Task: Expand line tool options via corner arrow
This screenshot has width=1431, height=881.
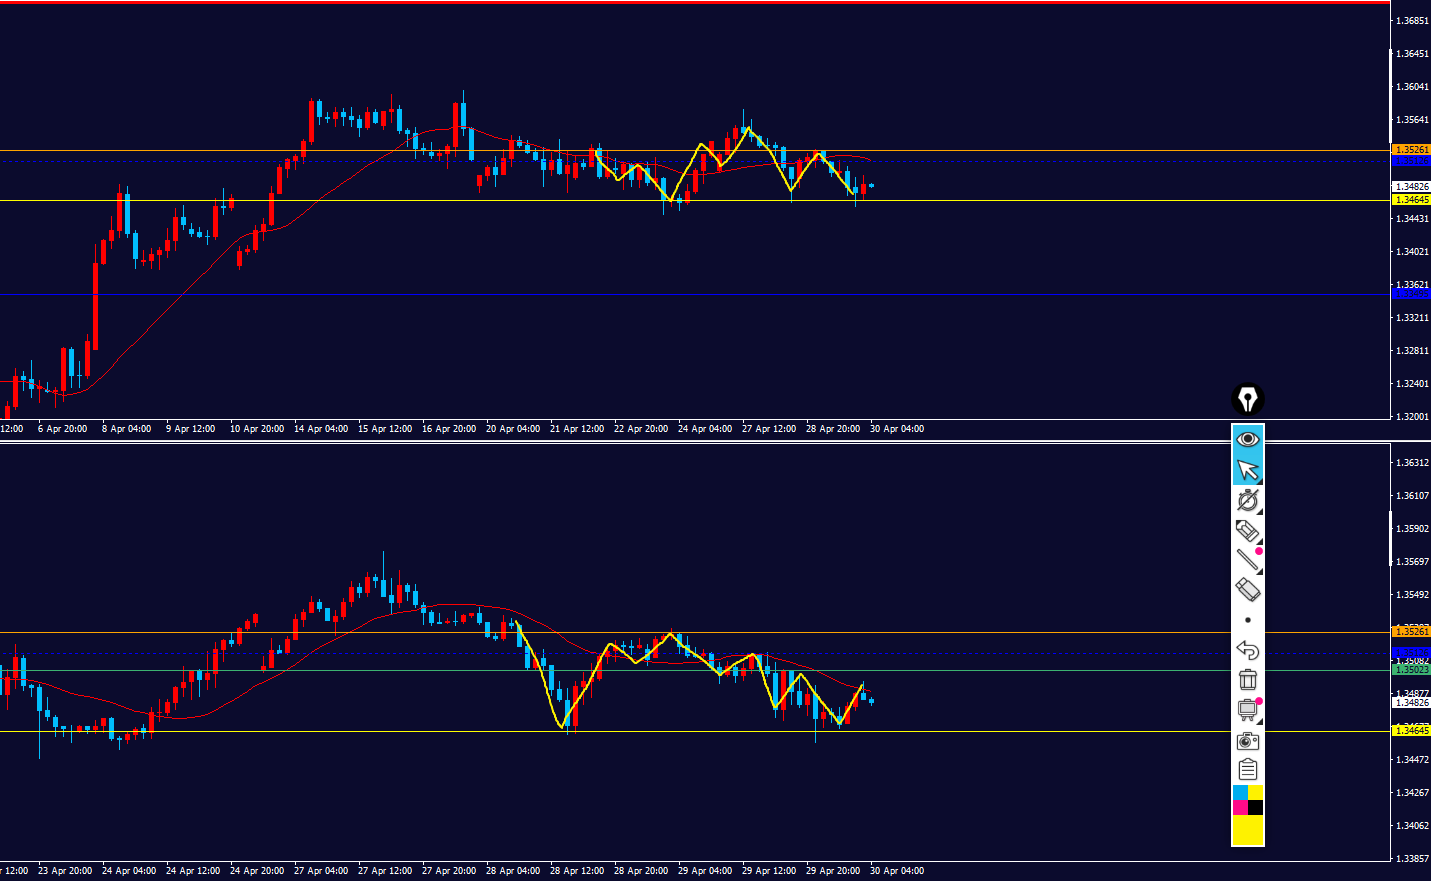Action: click(x=1259, y=572)
